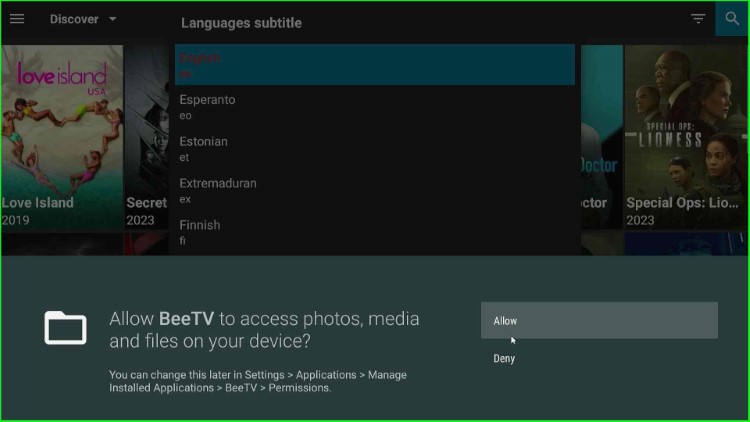The image size is (750, 422).
Task: Choose Estonian from the list
Action: (375, 148)
